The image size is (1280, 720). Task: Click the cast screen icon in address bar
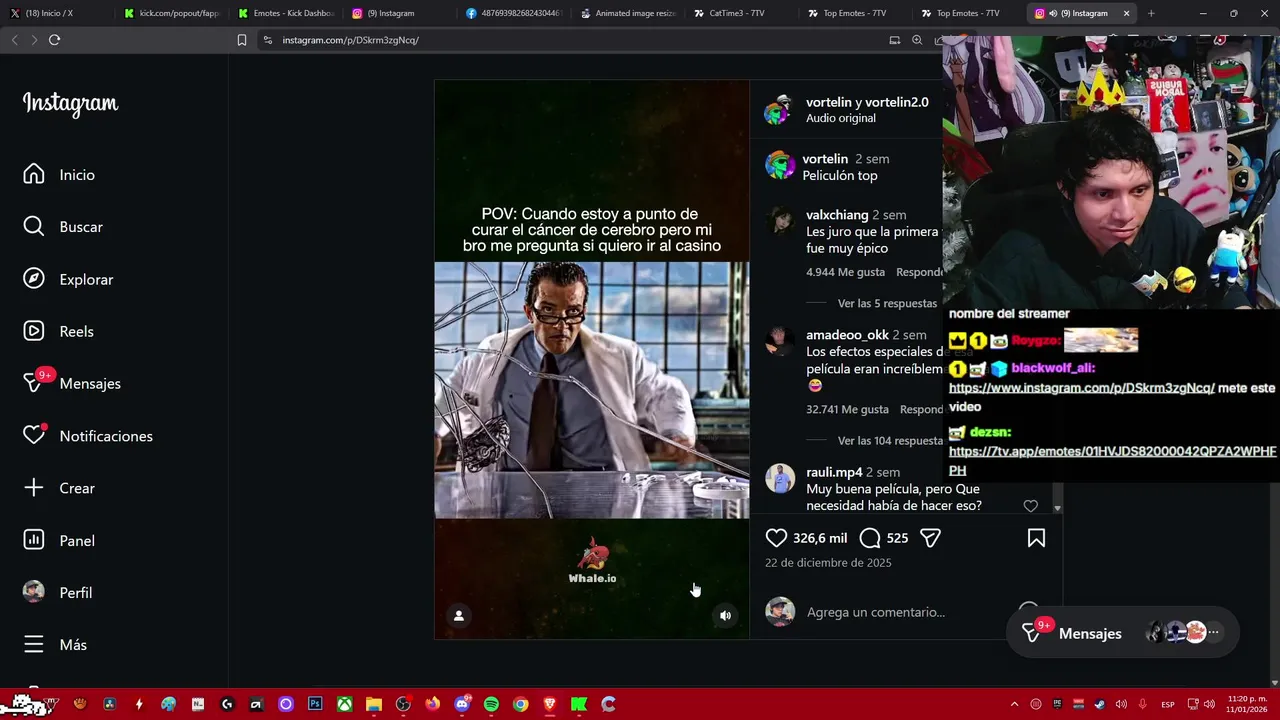point(895,40)
